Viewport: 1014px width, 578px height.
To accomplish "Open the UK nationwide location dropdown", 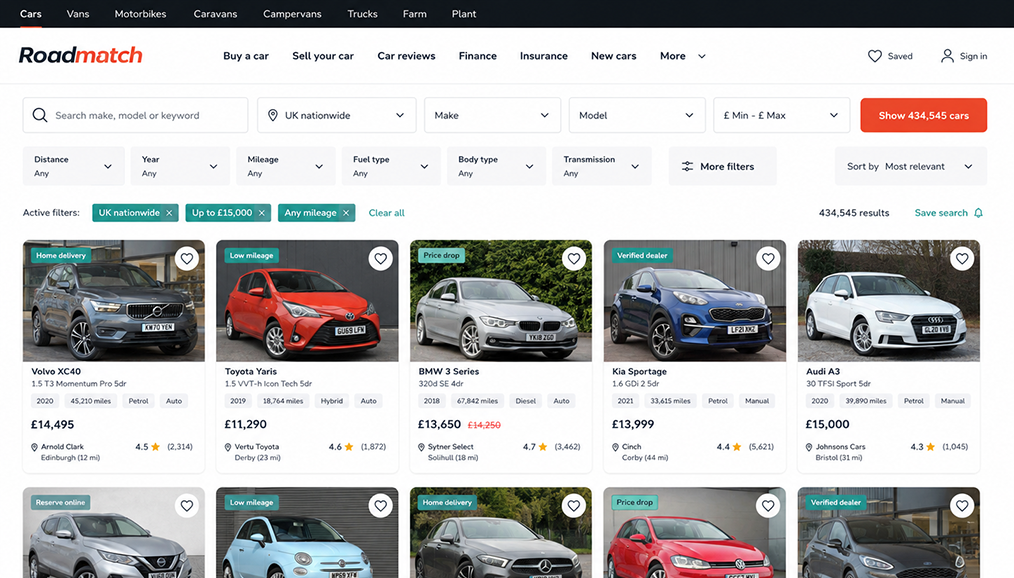I will coord(336,115).
